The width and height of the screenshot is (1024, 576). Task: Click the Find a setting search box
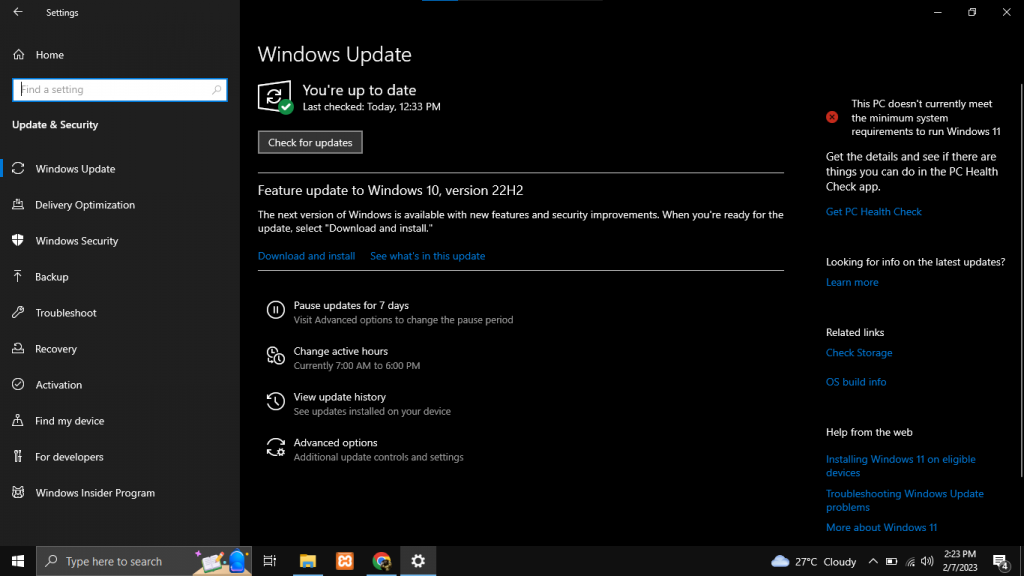(120, 89)
